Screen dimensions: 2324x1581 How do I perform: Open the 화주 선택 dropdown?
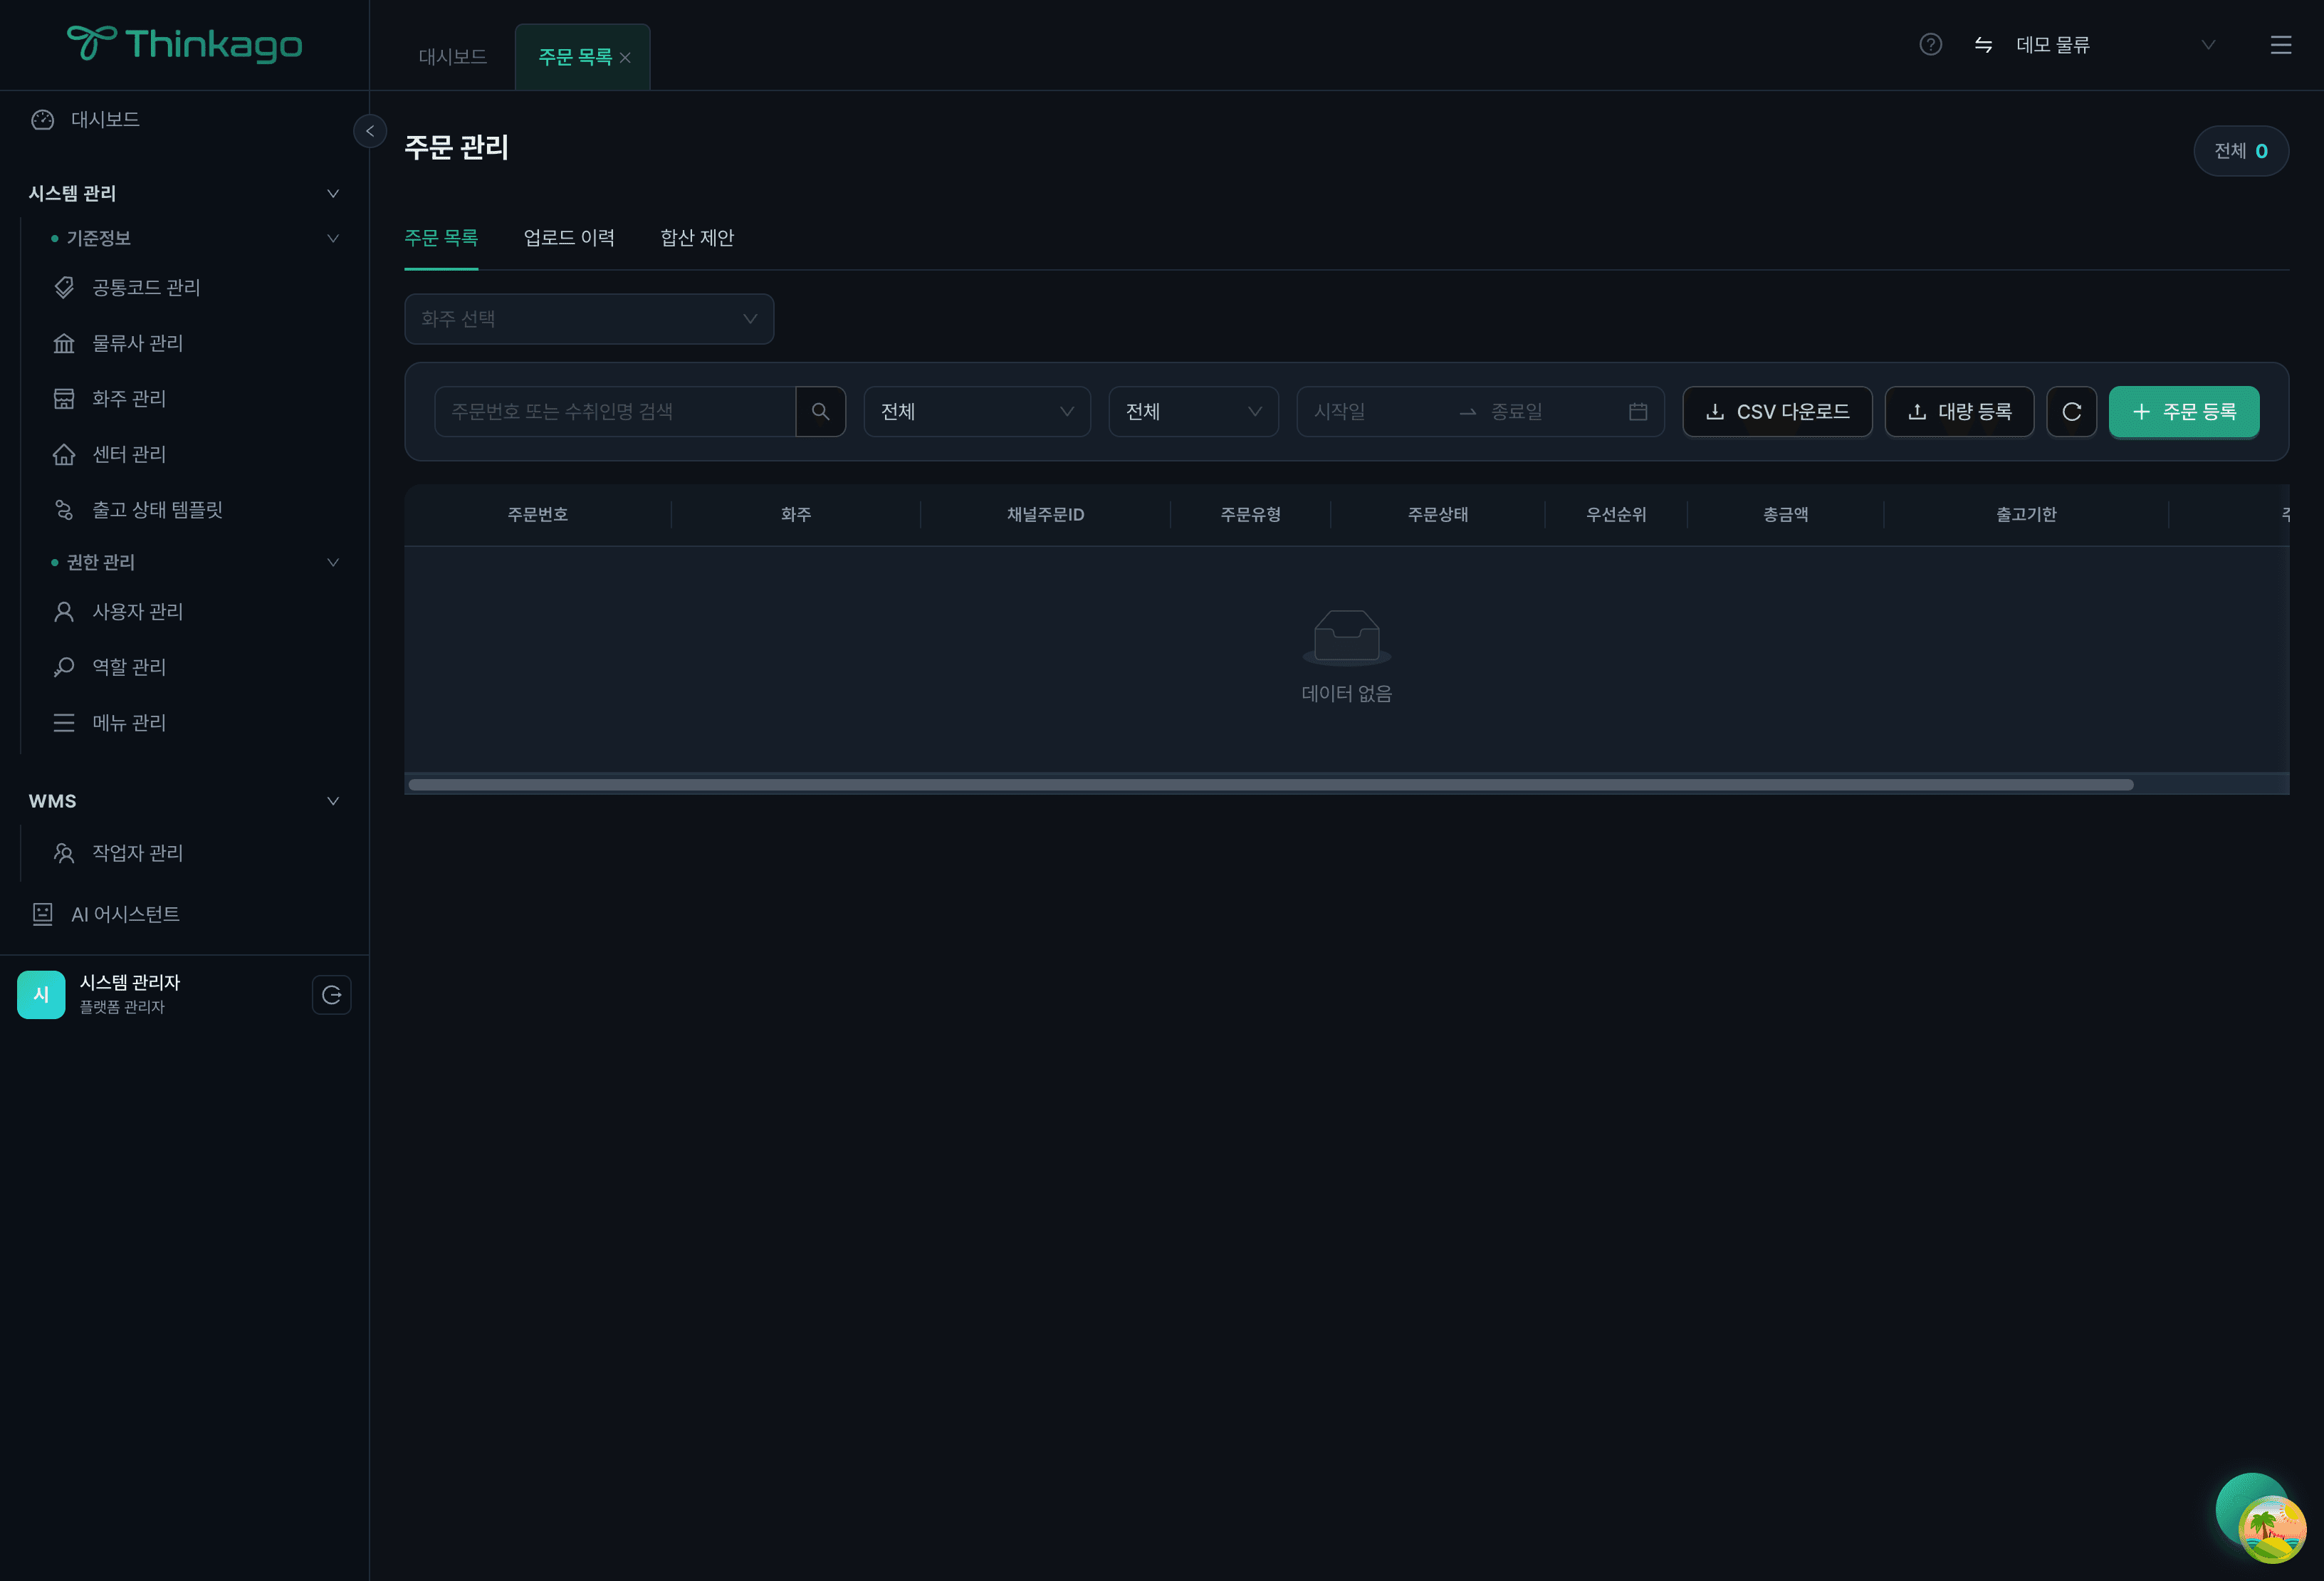(588, 318)
